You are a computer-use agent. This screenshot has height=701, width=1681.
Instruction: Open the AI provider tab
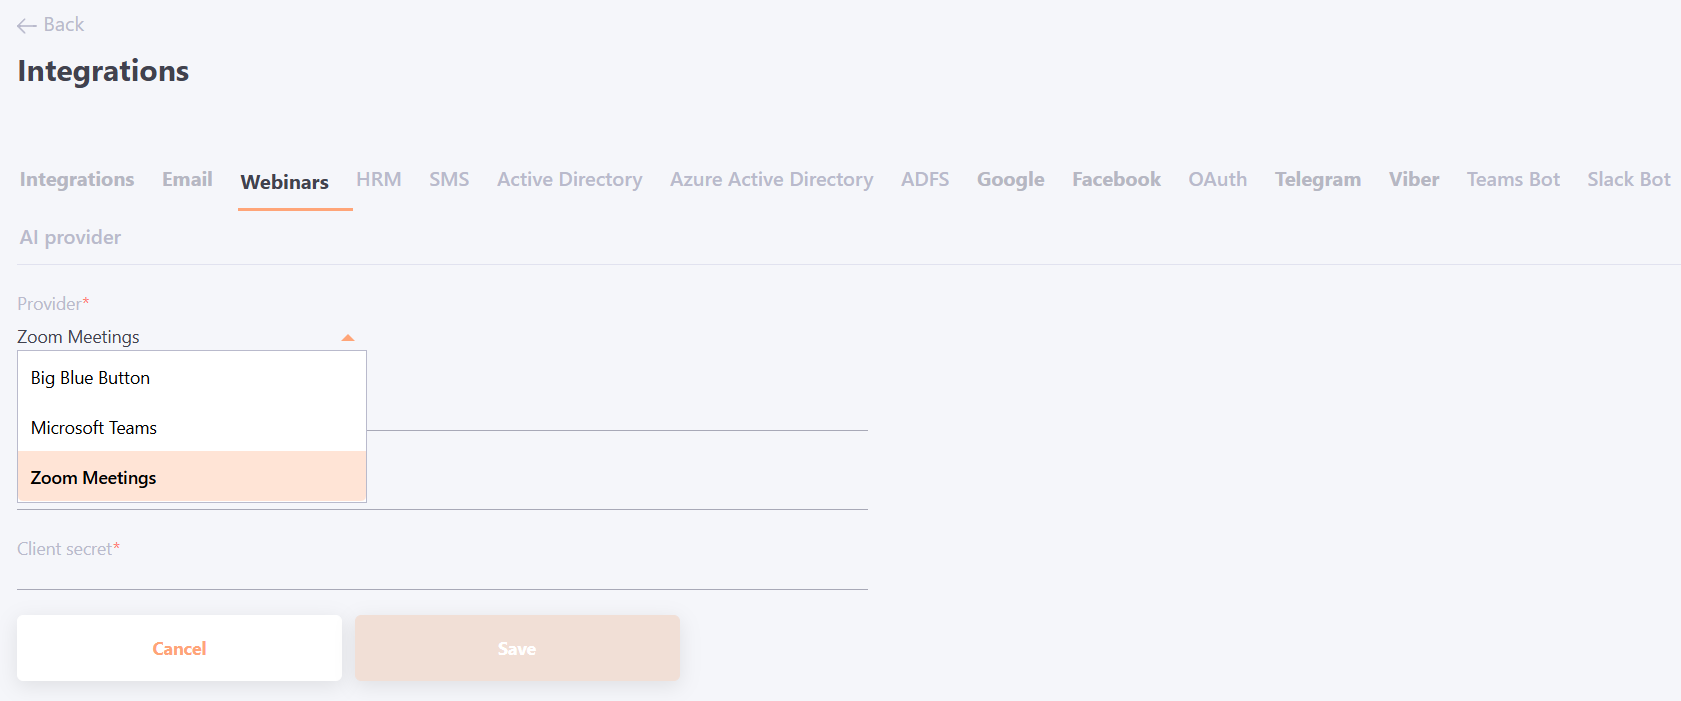click(70, 238)
